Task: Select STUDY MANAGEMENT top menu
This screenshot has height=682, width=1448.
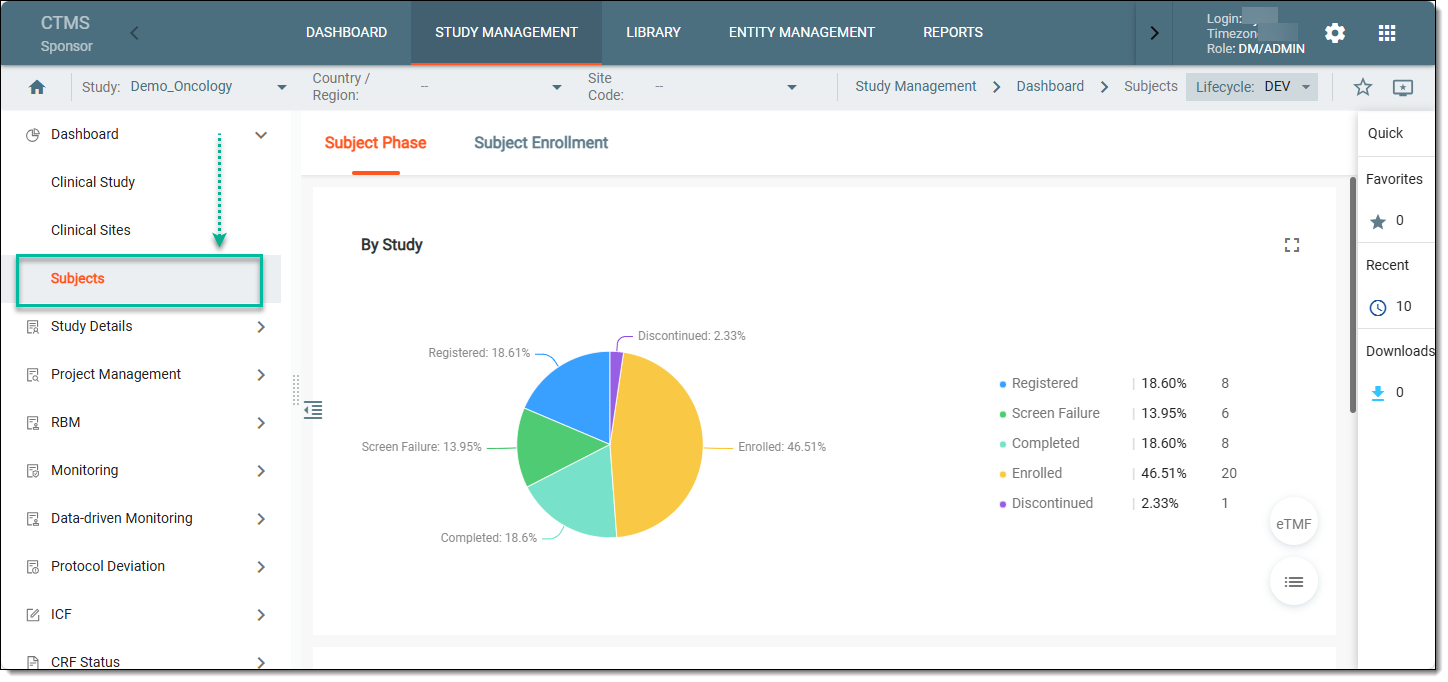Action: click(506, 33)
